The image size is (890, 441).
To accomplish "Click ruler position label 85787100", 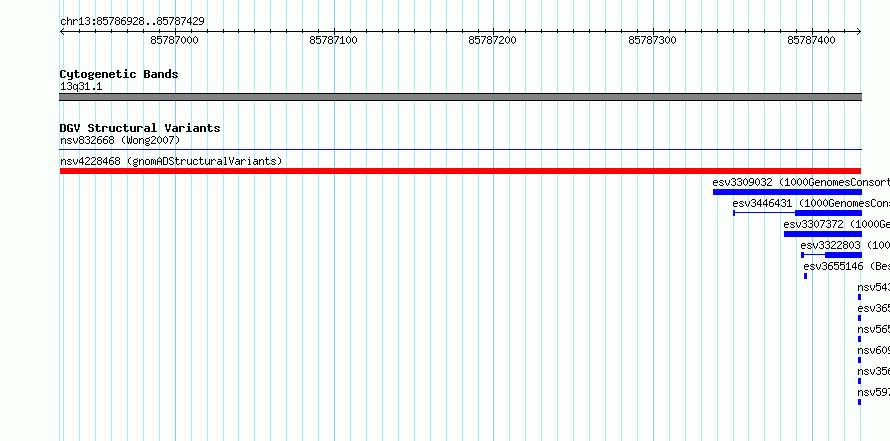I will [x=333, y=40].
